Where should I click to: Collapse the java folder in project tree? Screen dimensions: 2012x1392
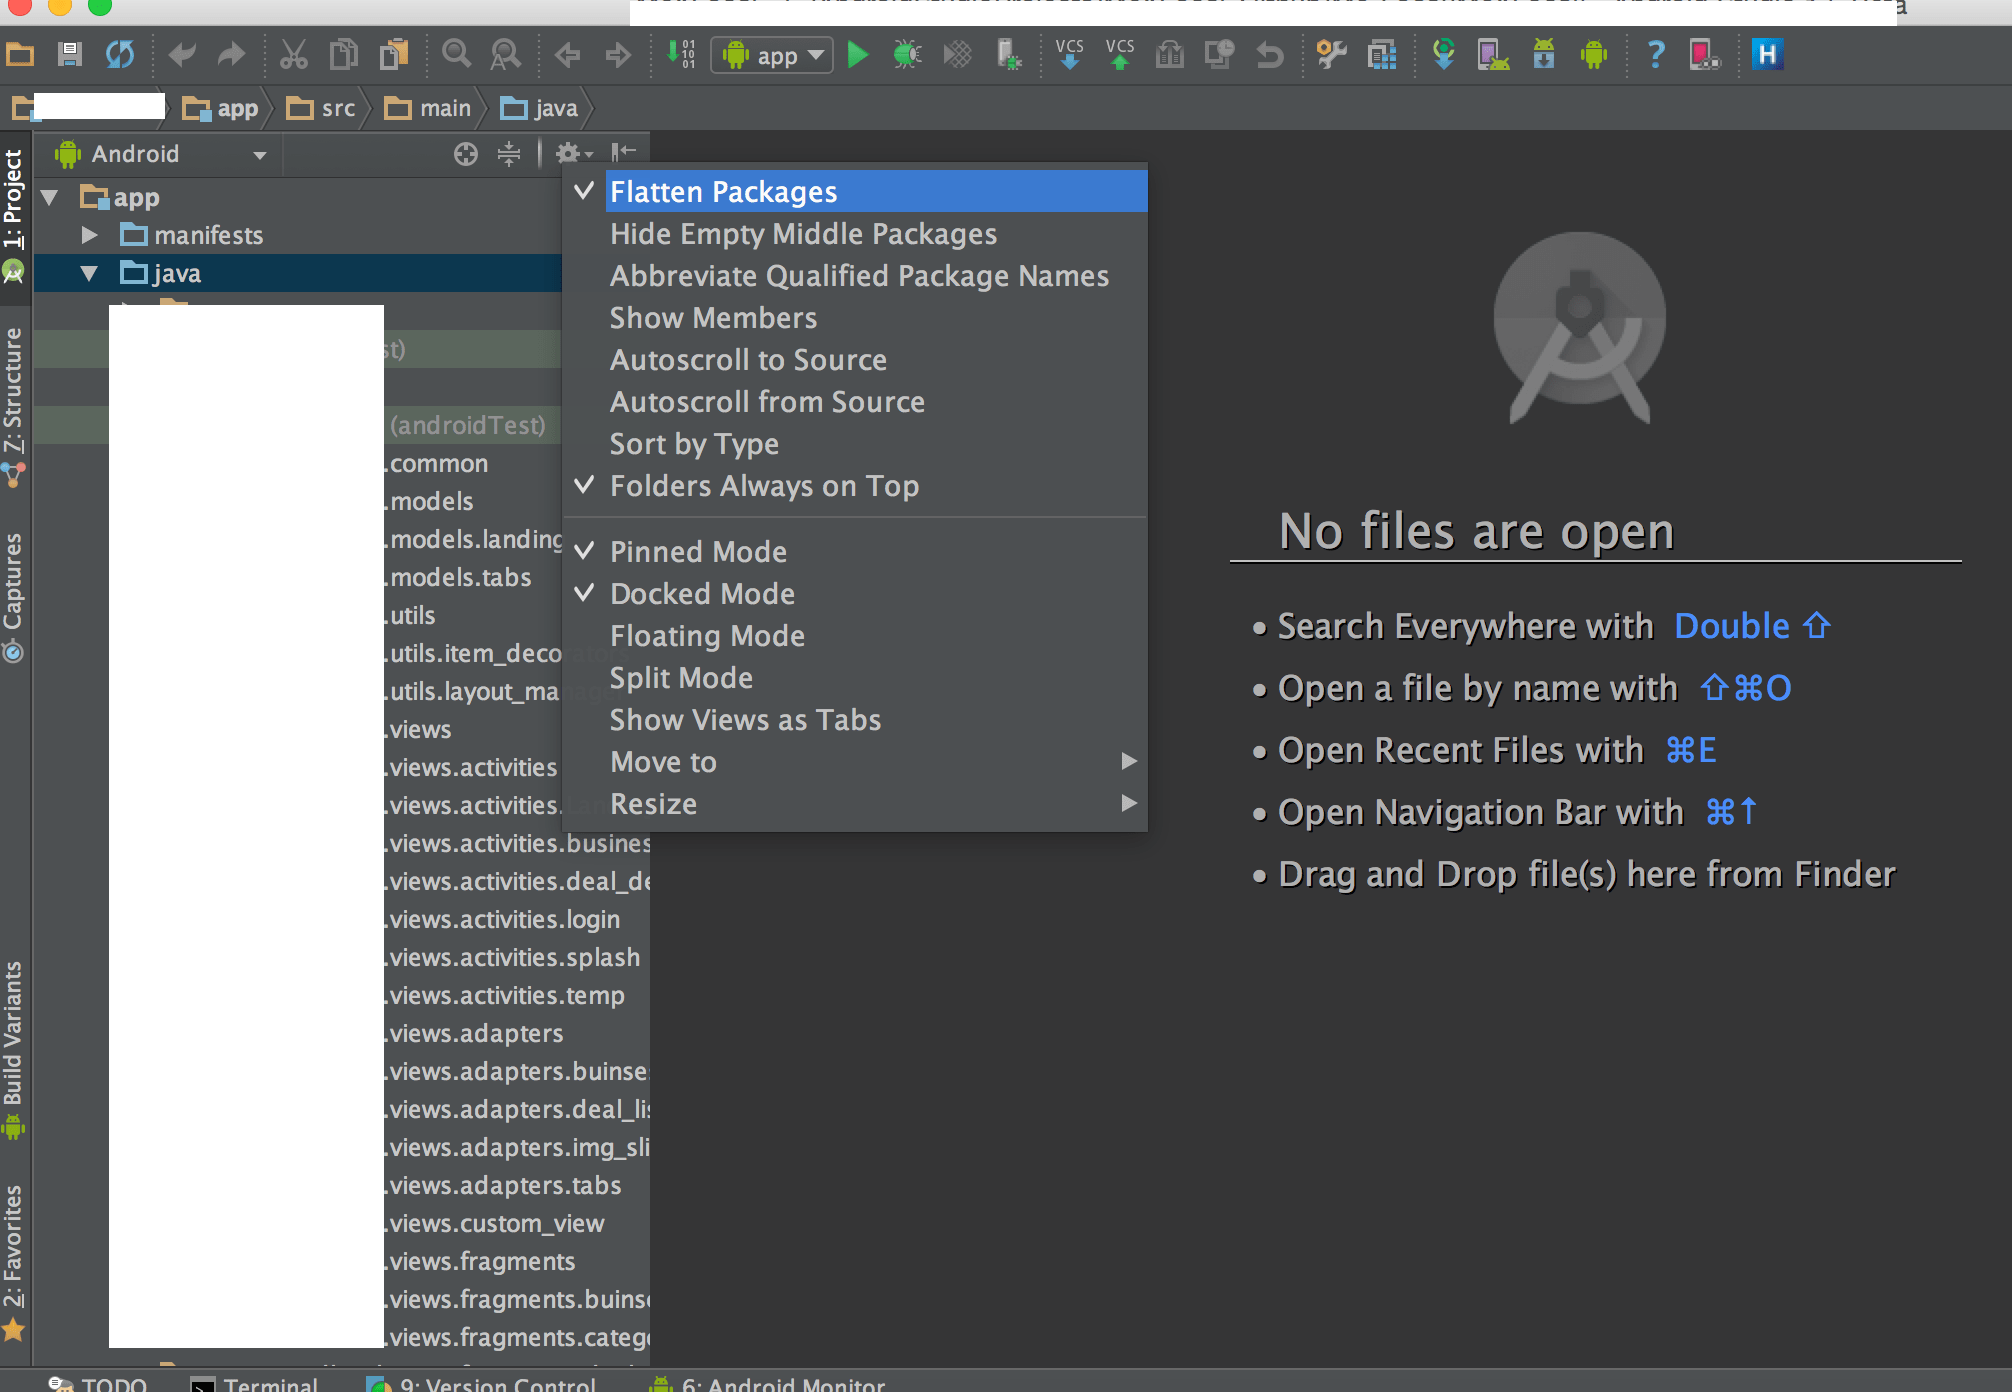[x=89, y=272]
